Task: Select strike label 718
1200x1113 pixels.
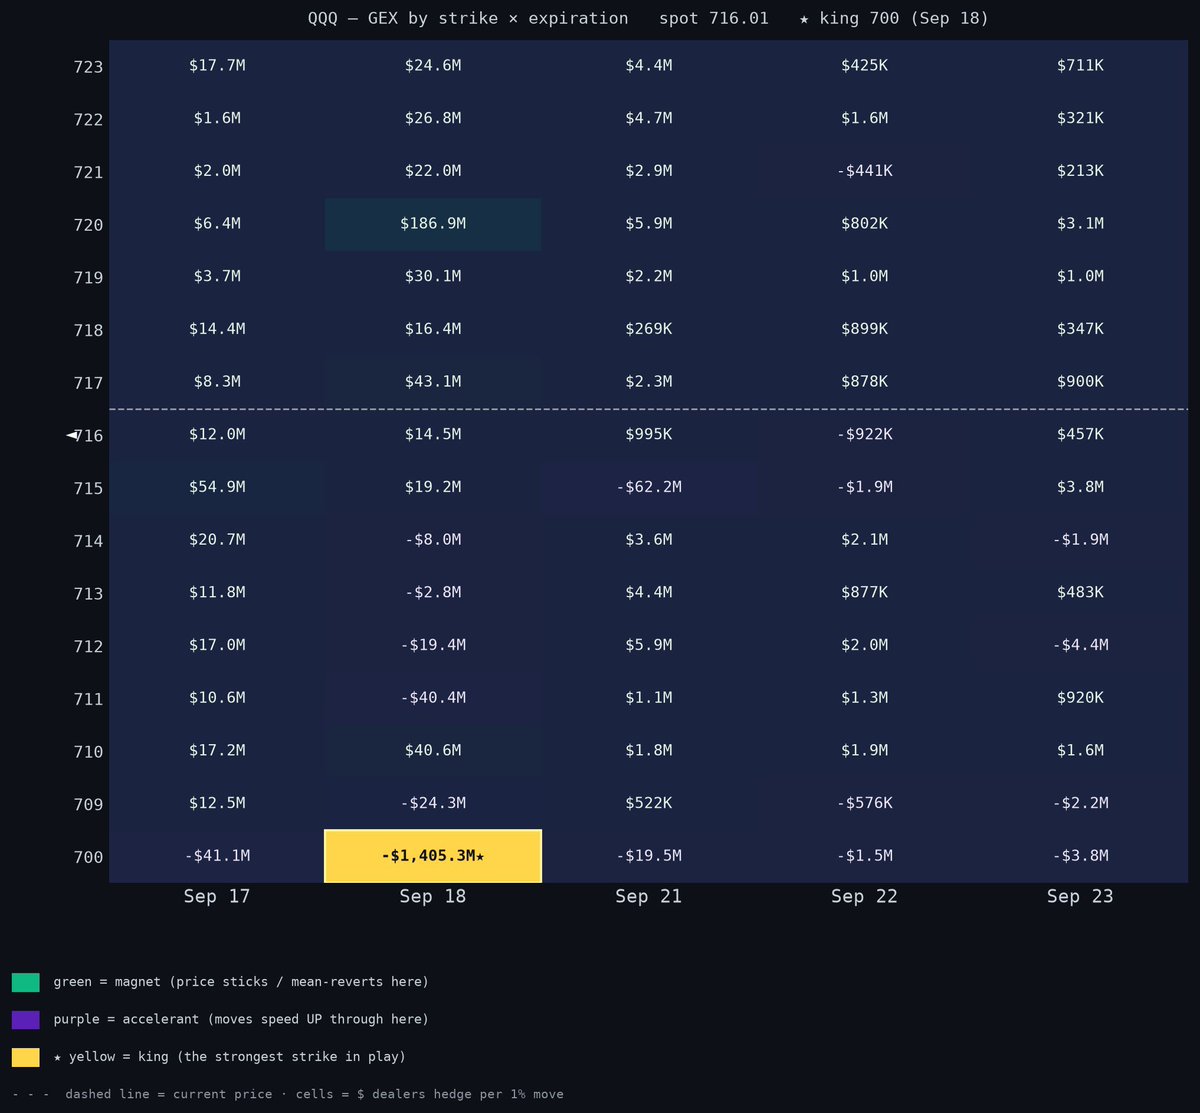Action: click(88, 331)
